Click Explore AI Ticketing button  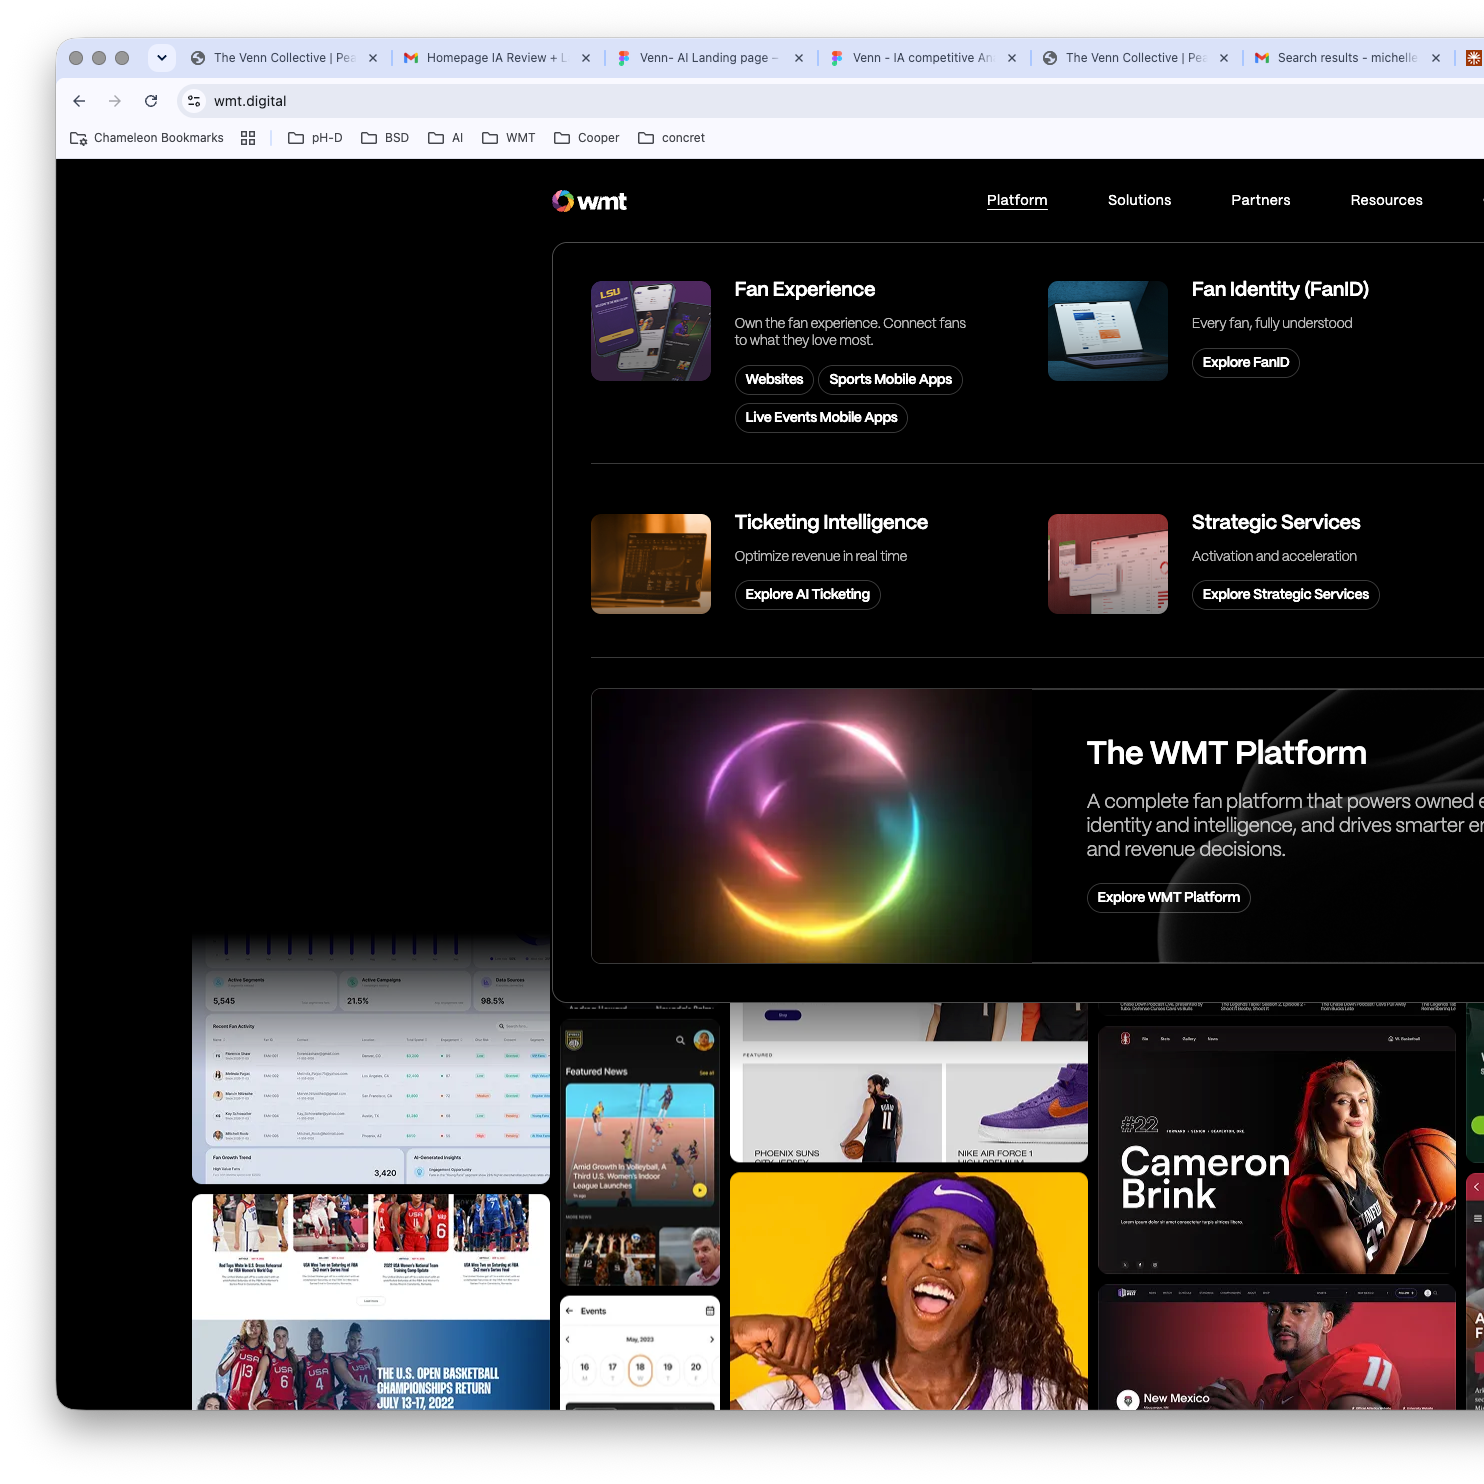click(807, 595)
